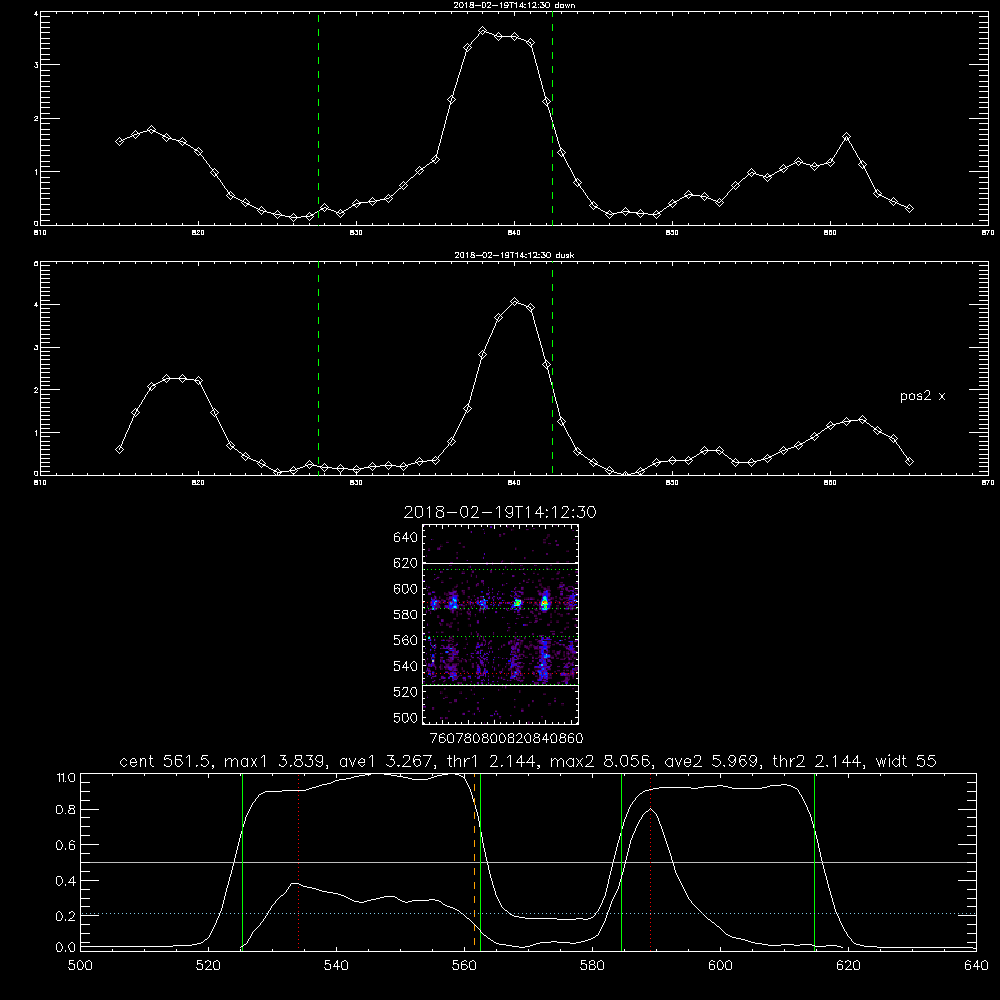This screenshot has width=1000, height=1000.
Task: Click the '870' x-axis label of dawn plot
Action: tap(988, 233)
